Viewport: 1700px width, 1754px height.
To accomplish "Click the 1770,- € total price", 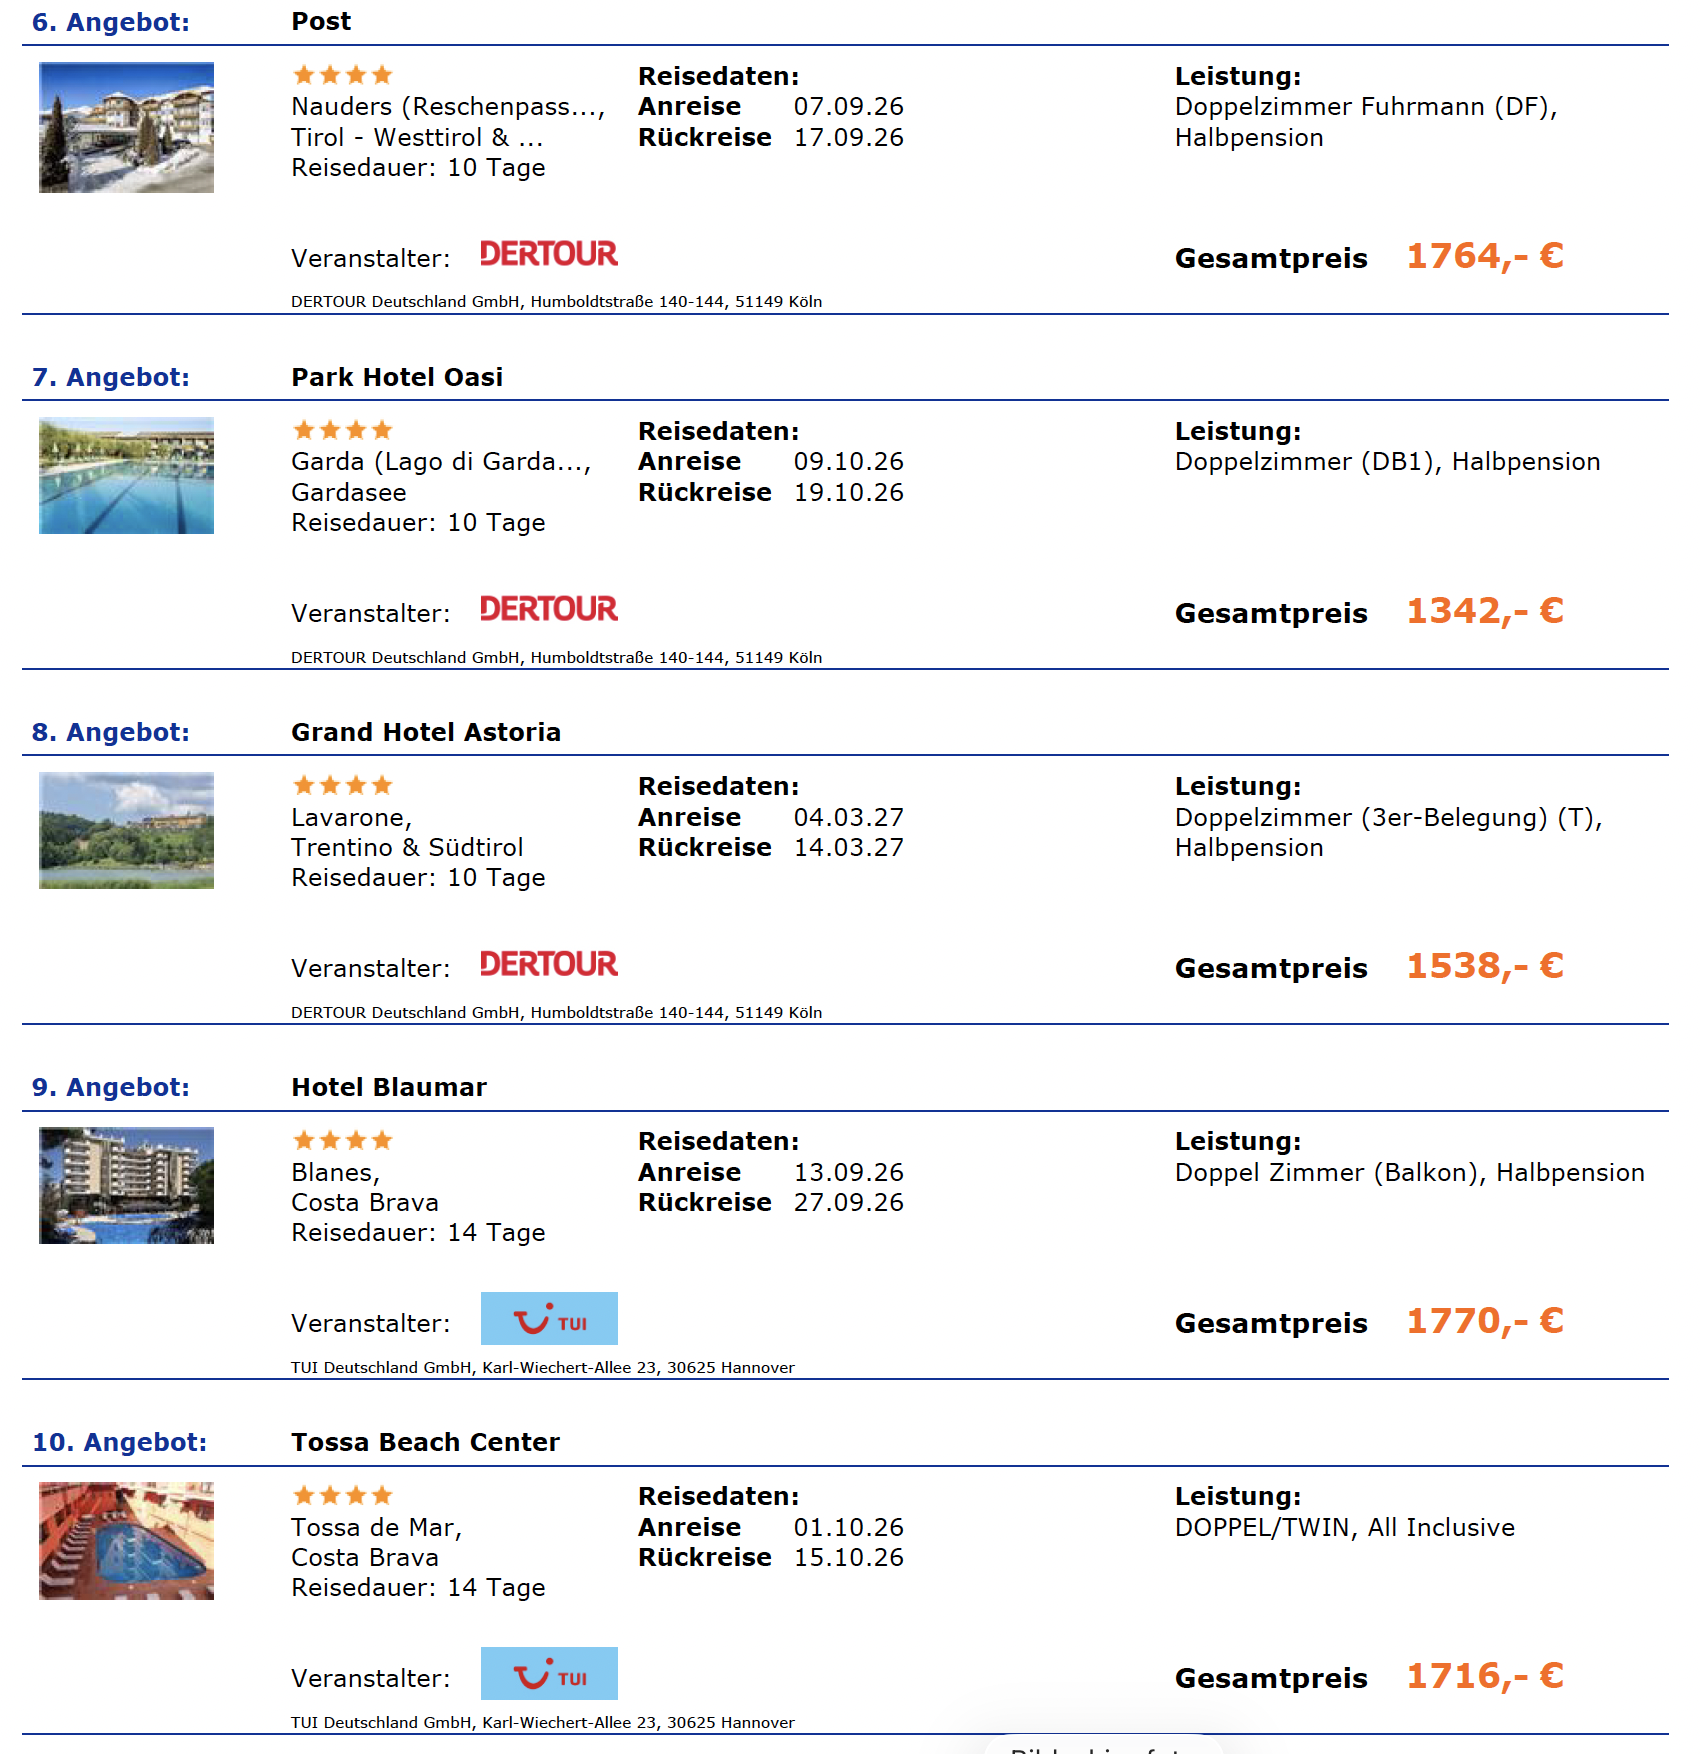I will pyautogui.click(x=1485, y=1321).
